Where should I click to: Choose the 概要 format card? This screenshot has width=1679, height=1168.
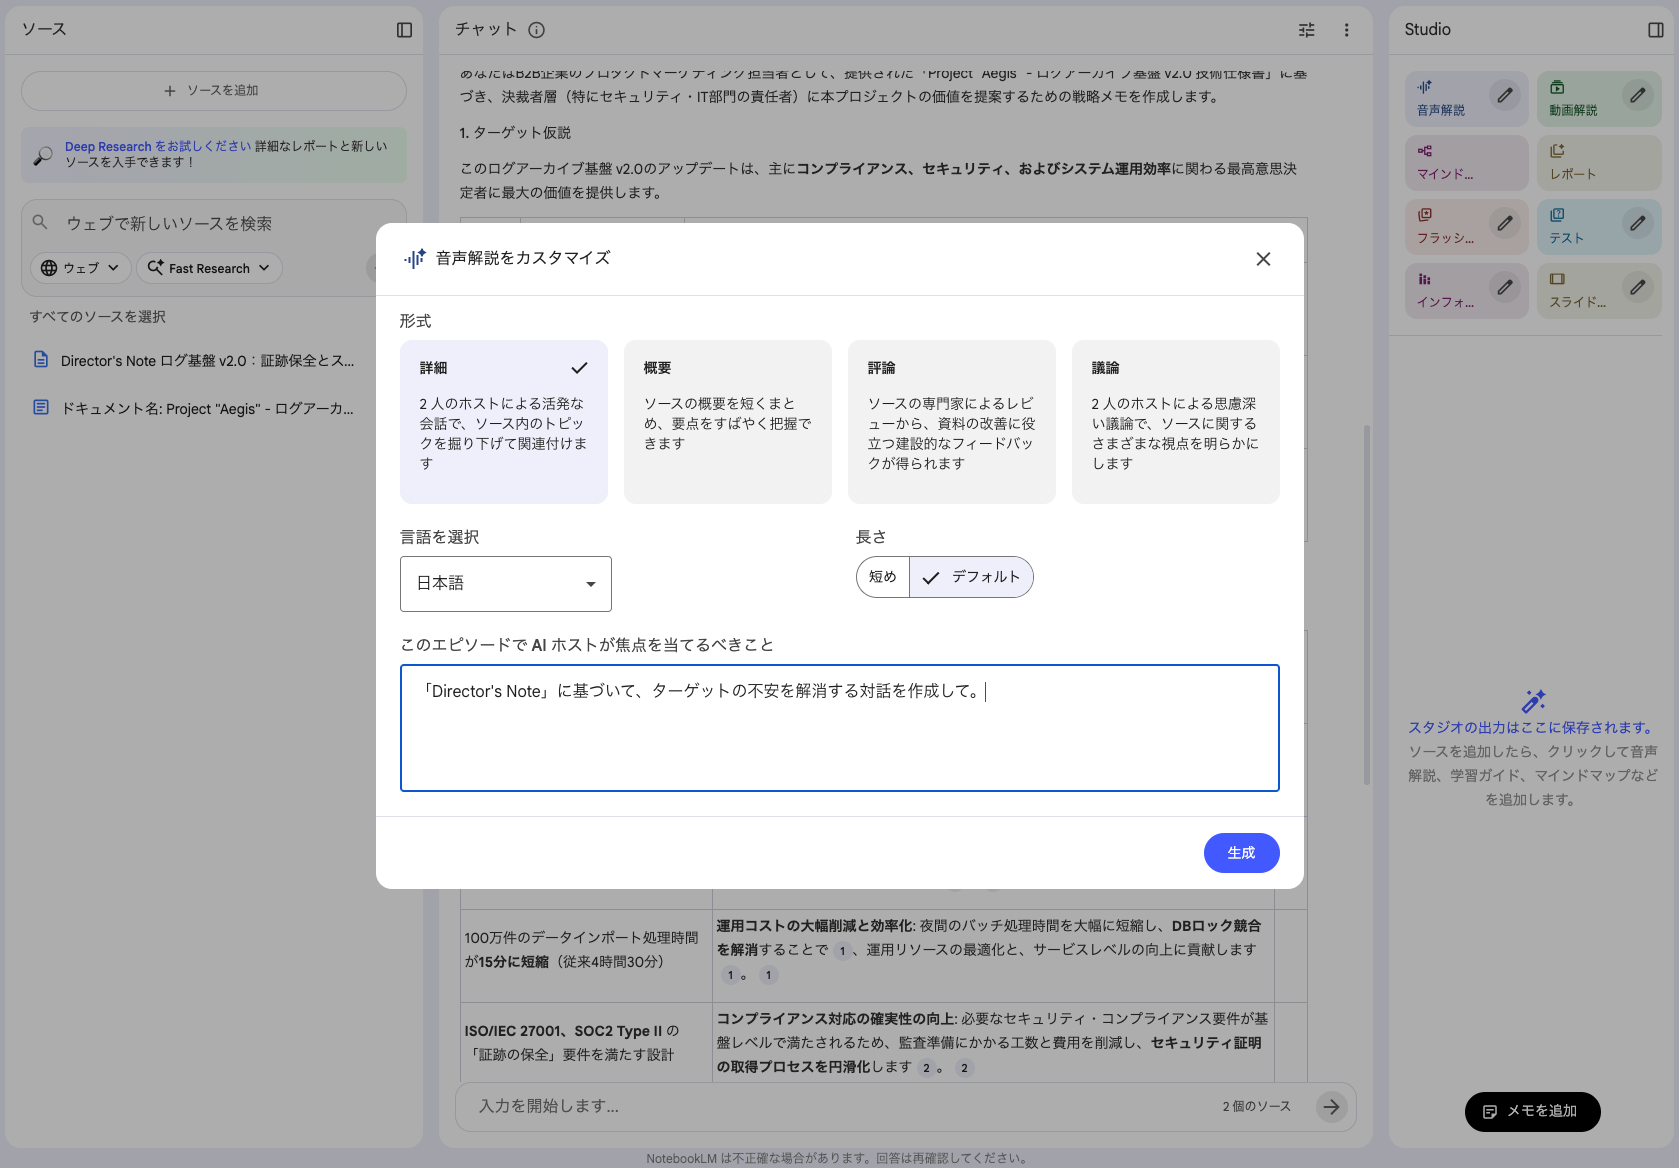727,422
